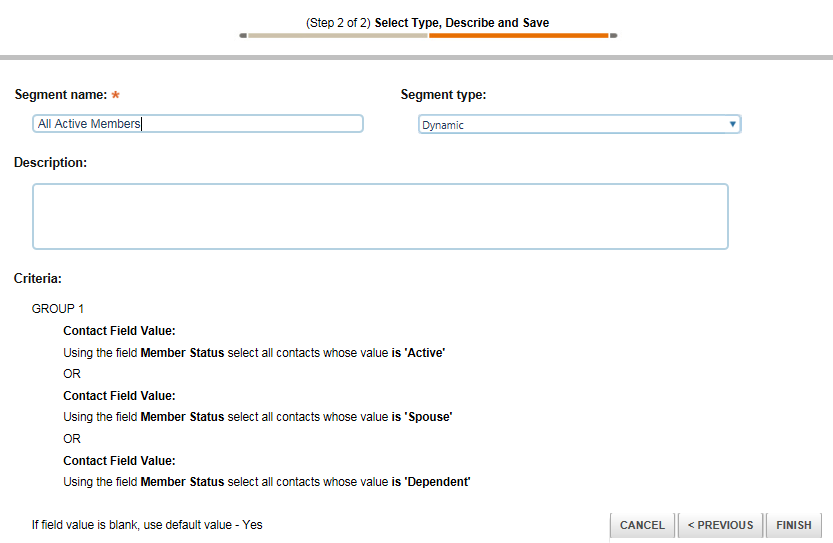
Task: Click the Segment name input field
Action: 197,124
